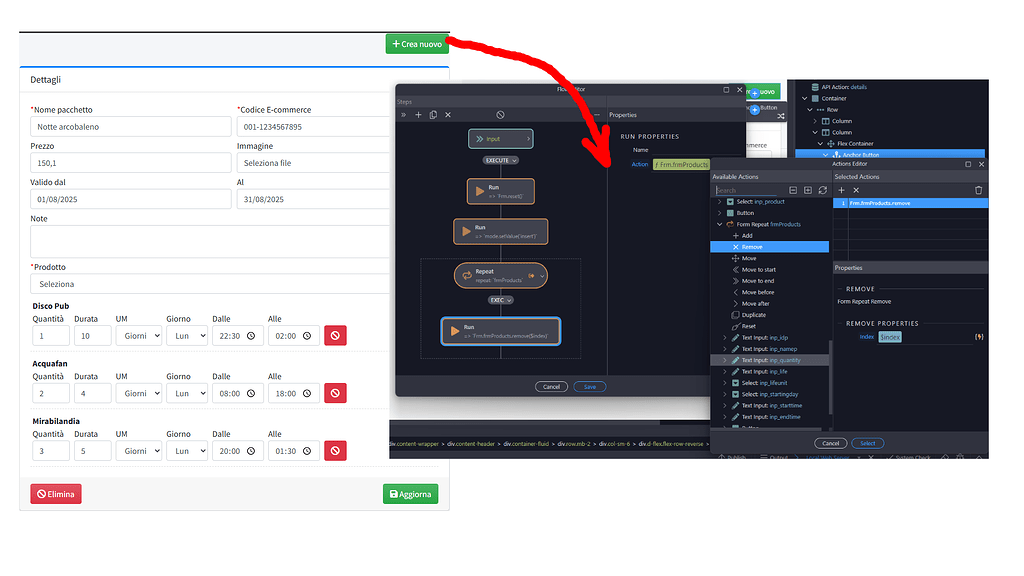Copy step icon in Flow Editor toolbar
Image resolution: width=1024 pixels, height=576 pixels.
[433, 115]
